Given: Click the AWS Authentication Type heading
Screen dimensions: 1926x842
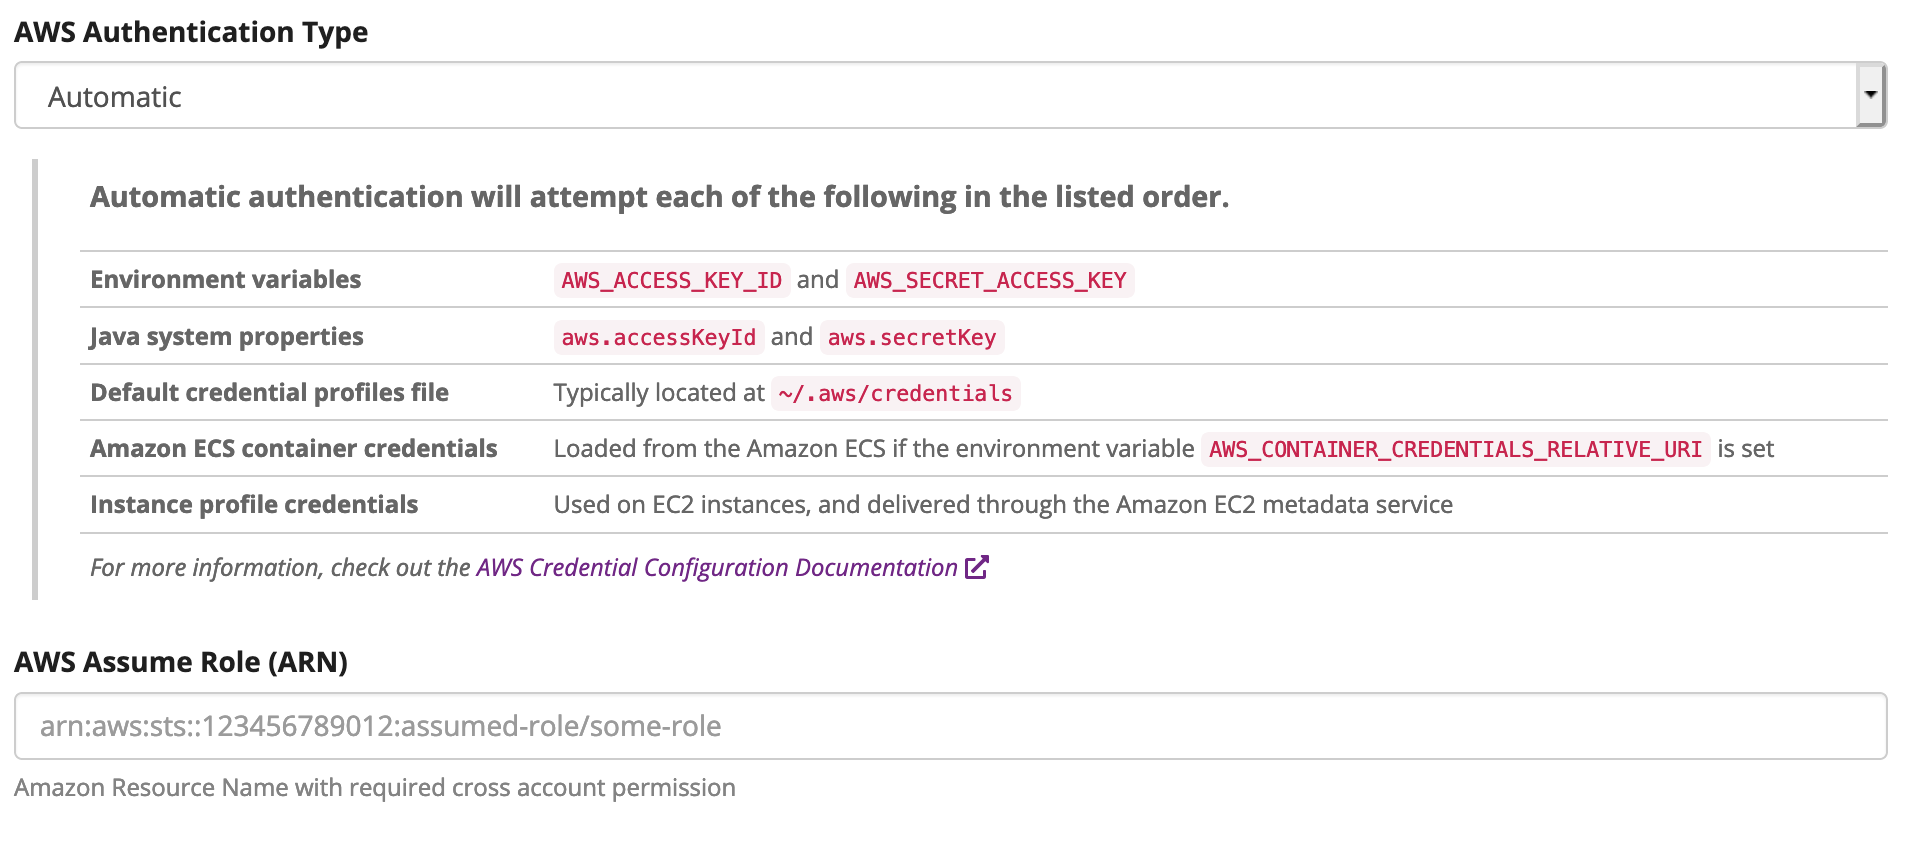Looking at the screenshot, I should click(x=191, y=32).
